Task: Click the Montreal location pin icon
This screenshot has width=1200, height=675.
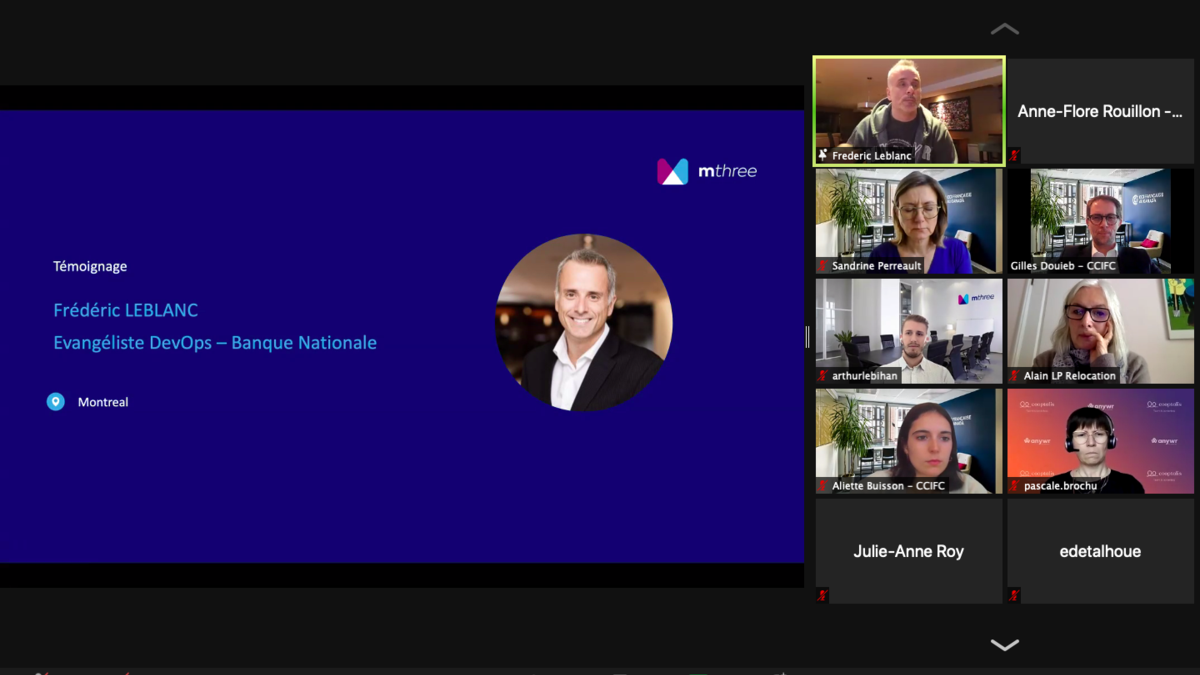Action: click(x=56, y=402)
